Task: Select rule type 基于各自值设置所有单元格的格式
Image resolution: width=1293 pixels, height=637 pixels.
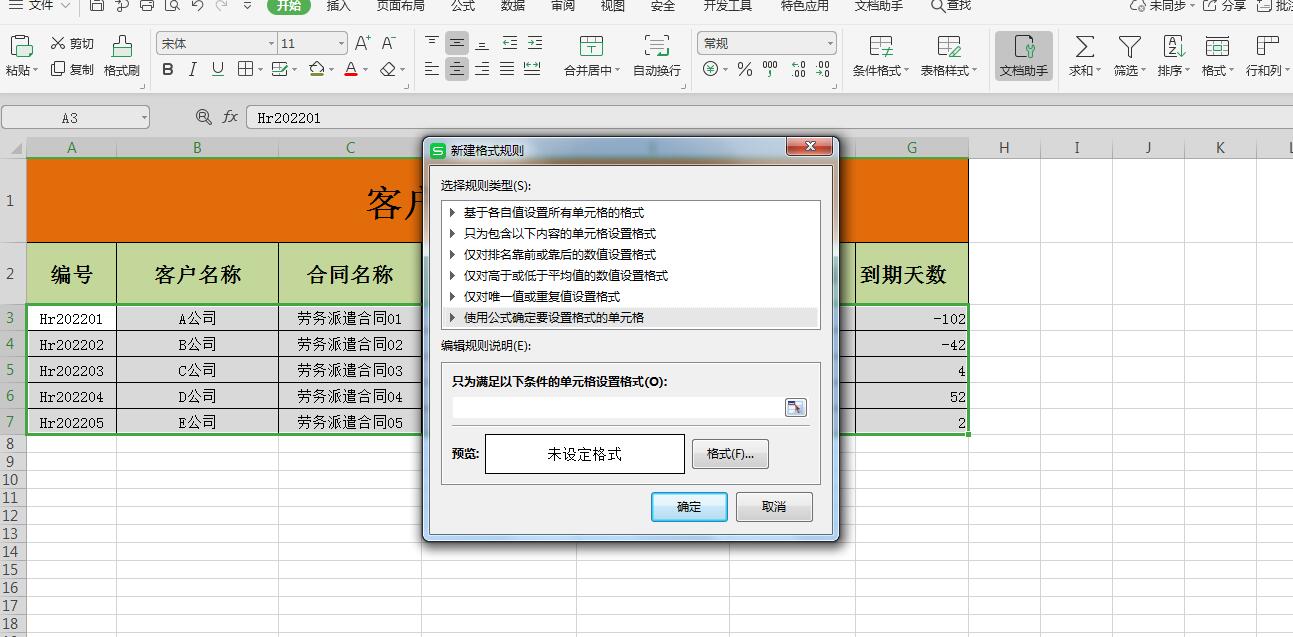Action: (631, 212)
